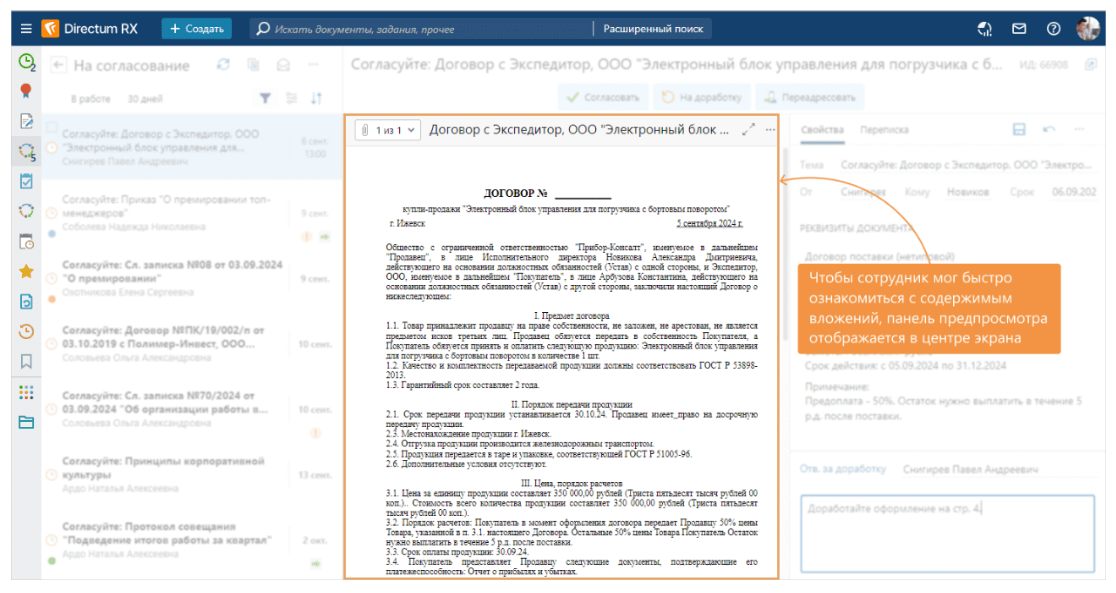The width and height of the screenshot is (1116, 593).
Task: Select the red pin icon in sidebar
Action: click(x=26, y=91)
